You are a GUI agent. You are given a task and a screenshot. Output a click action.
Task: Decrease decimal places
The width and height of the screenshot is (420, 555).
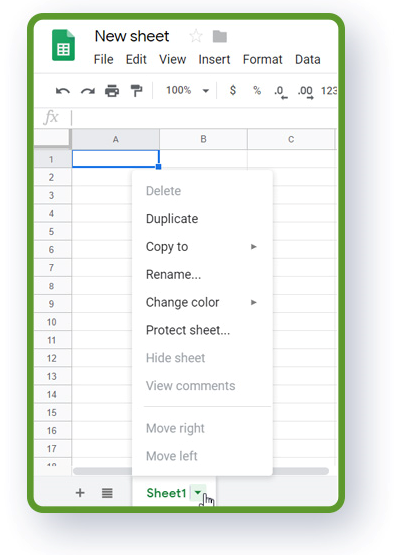click(x=281, y=92)
